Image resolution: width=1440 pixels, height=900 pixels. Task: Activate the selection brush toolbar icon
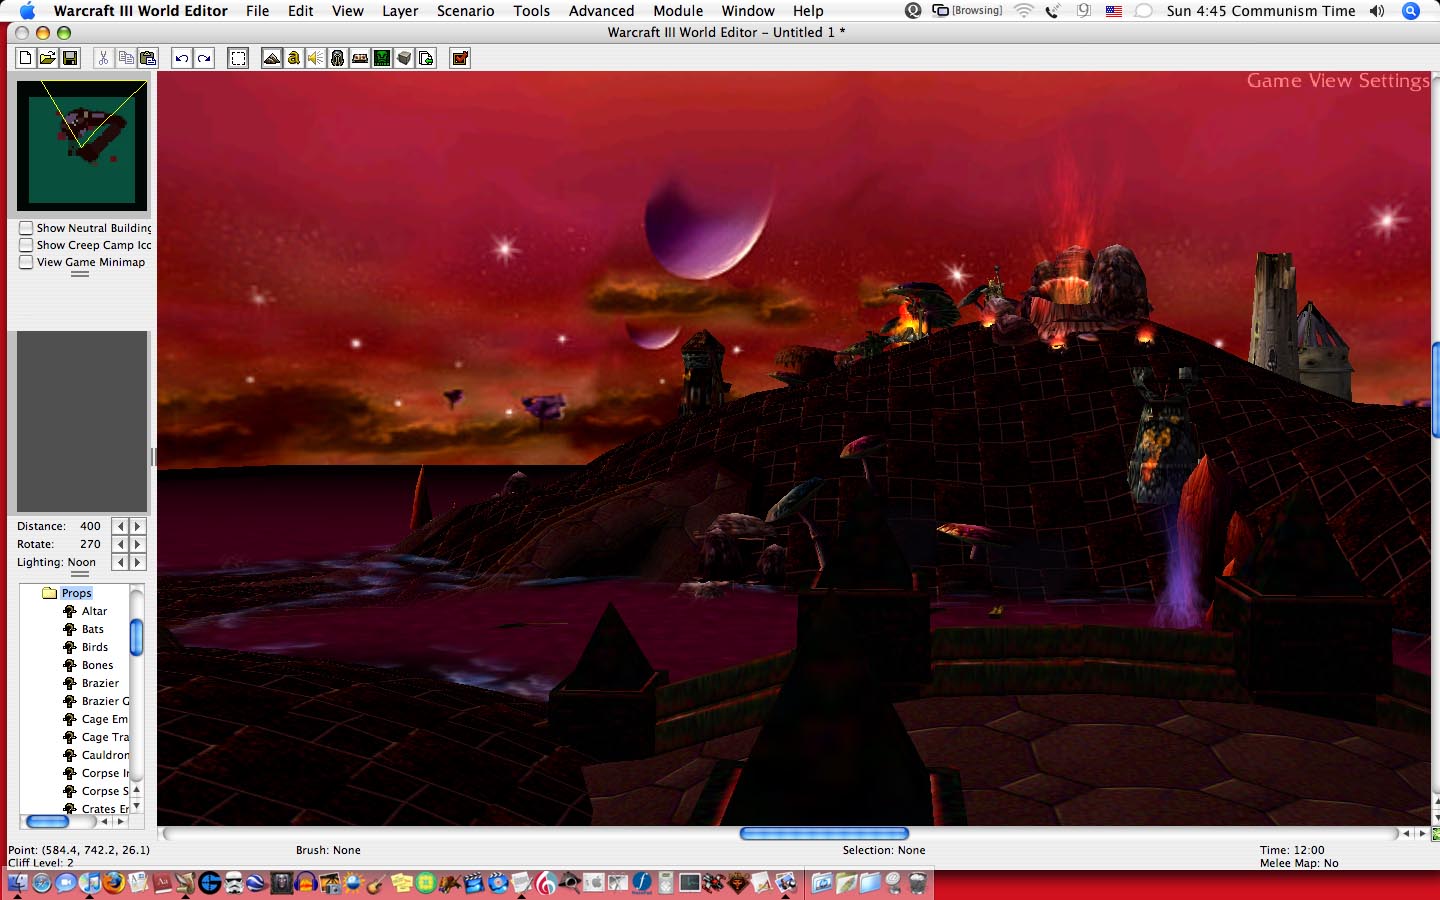238,58
